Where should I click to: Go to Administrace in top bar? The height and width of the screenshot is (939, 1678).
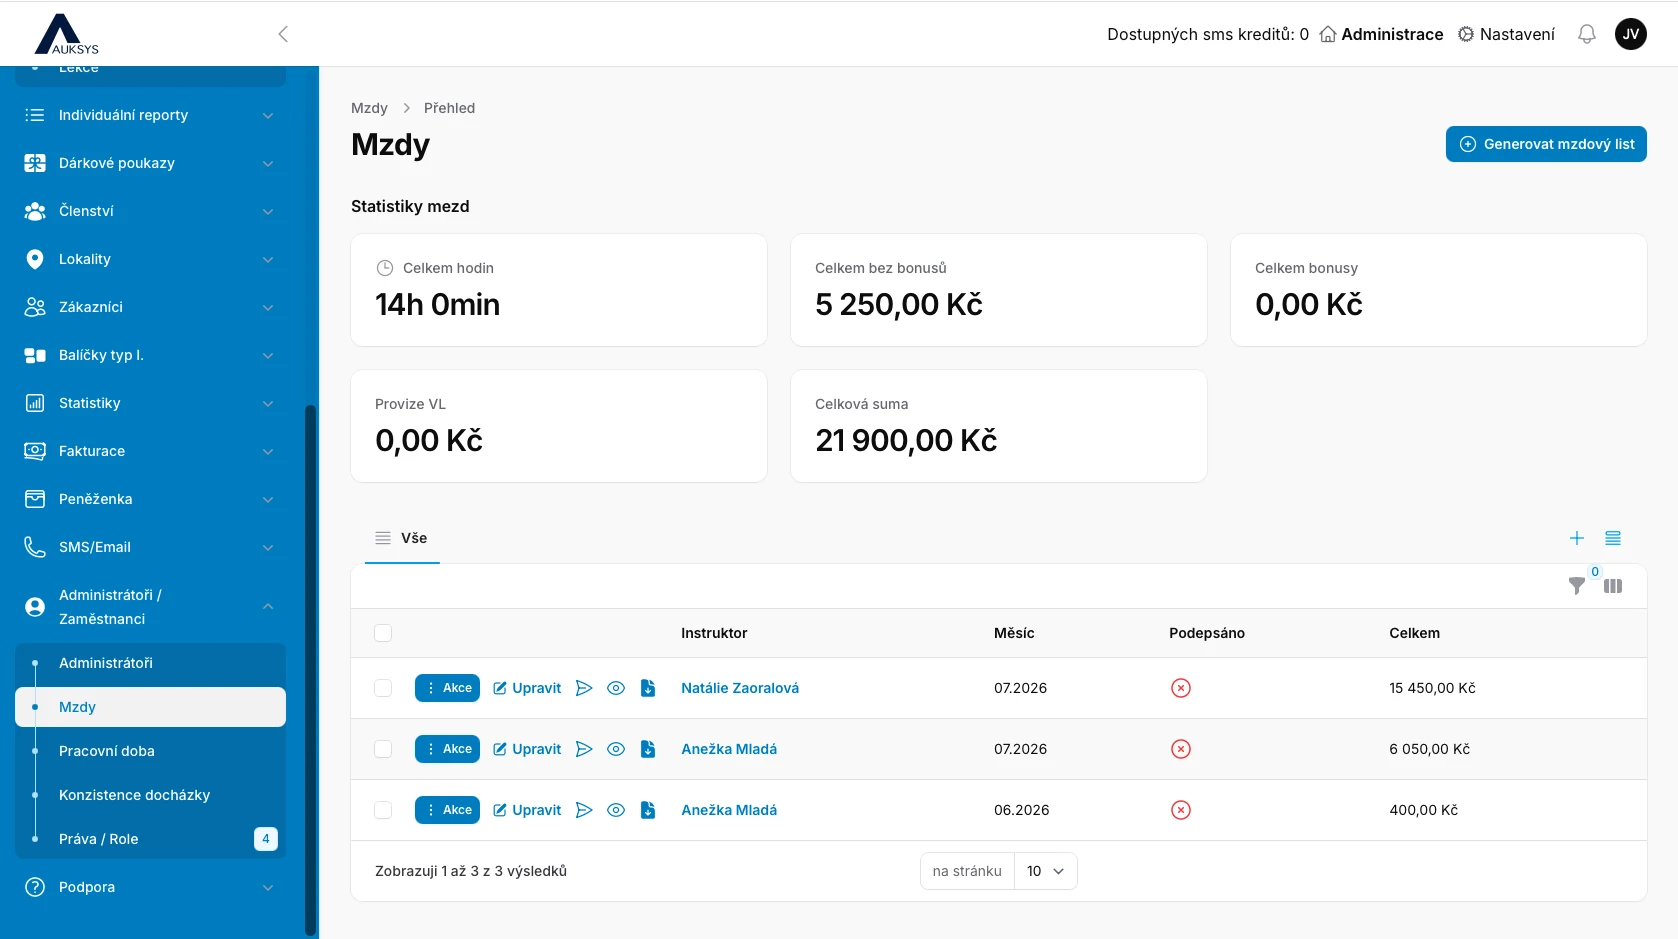[x=1381, y=34]
